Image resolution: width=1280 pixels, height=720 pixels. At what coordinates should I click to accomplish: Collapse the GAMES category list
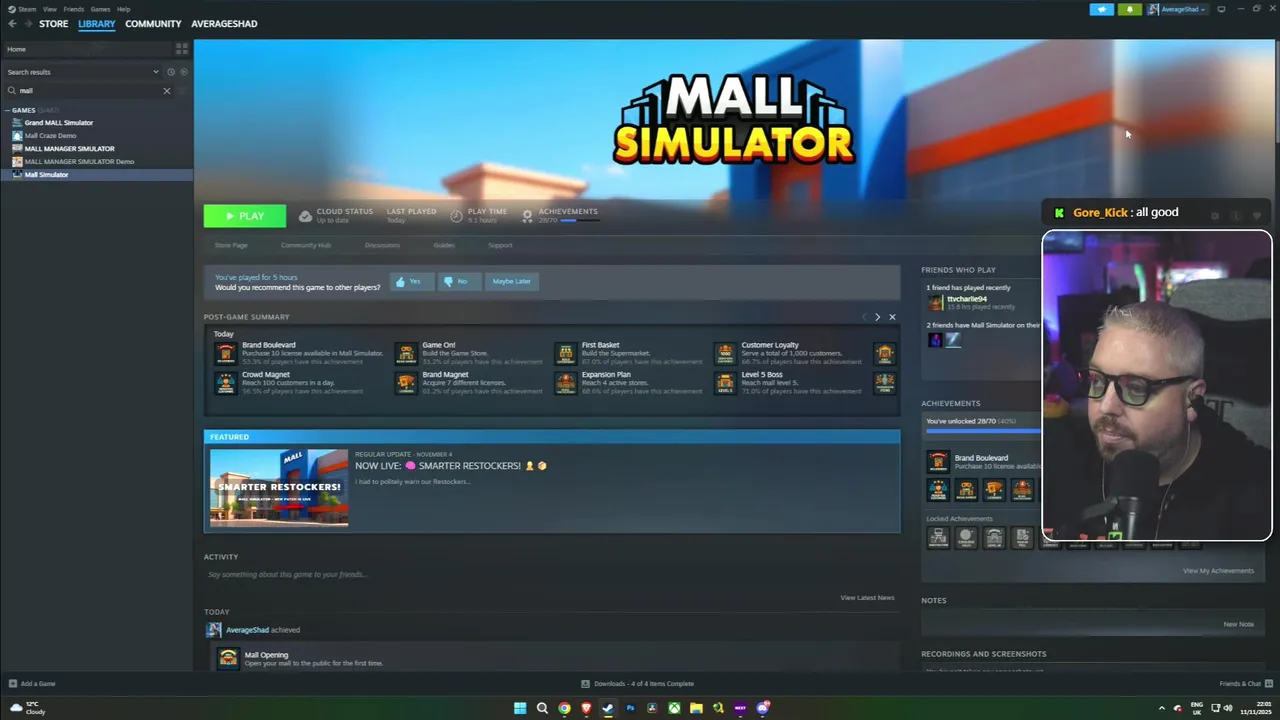[x=8, y=110]
